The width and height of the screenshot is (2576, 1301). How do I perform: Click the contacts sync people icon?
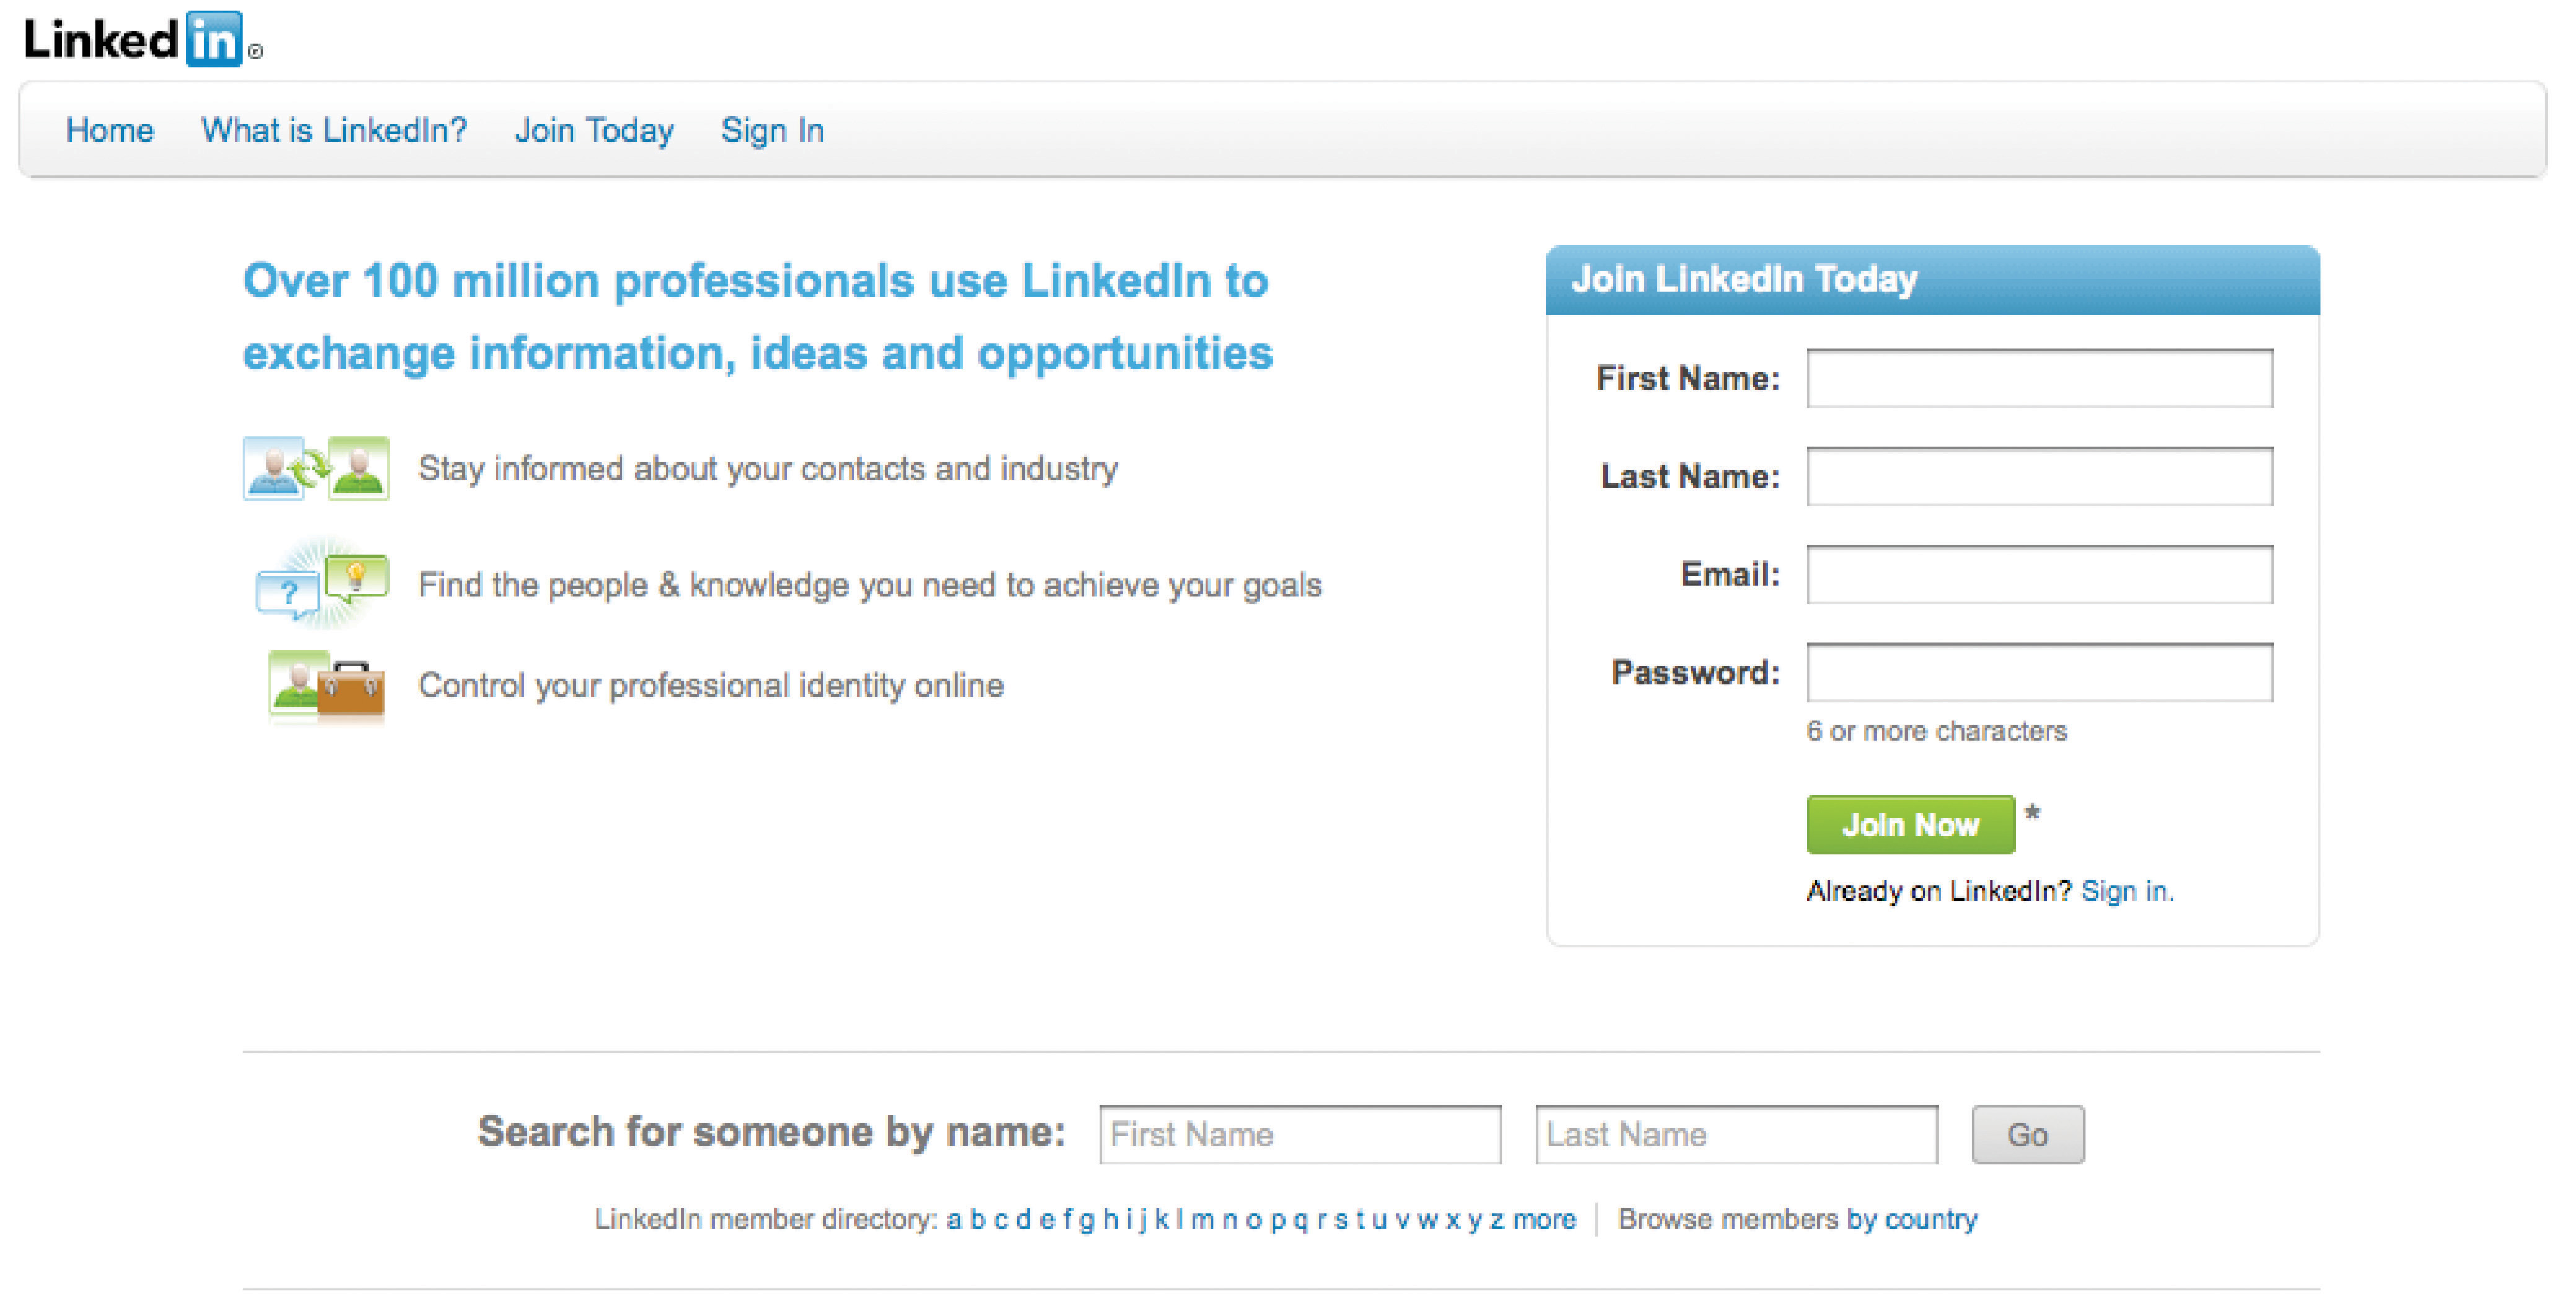point(316,467)
